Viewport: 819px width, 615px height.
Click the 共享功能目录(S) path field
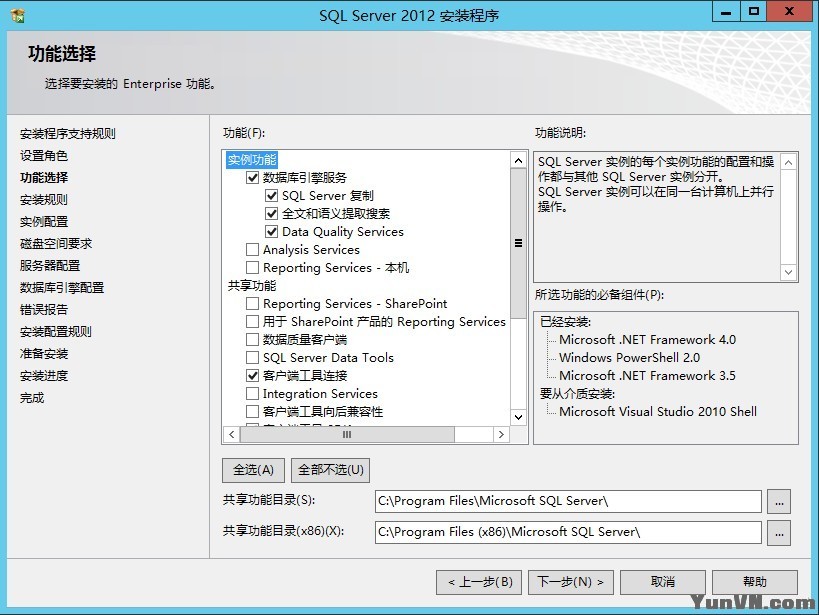(568, 502)
